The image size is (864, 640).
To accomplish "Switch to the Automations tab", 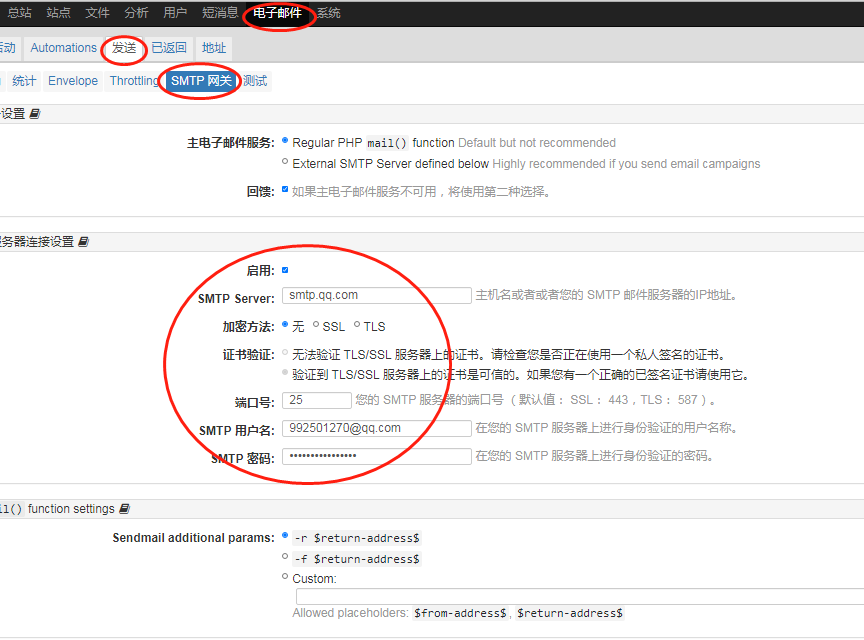I will pyautogui.click(x=63, y=48).
